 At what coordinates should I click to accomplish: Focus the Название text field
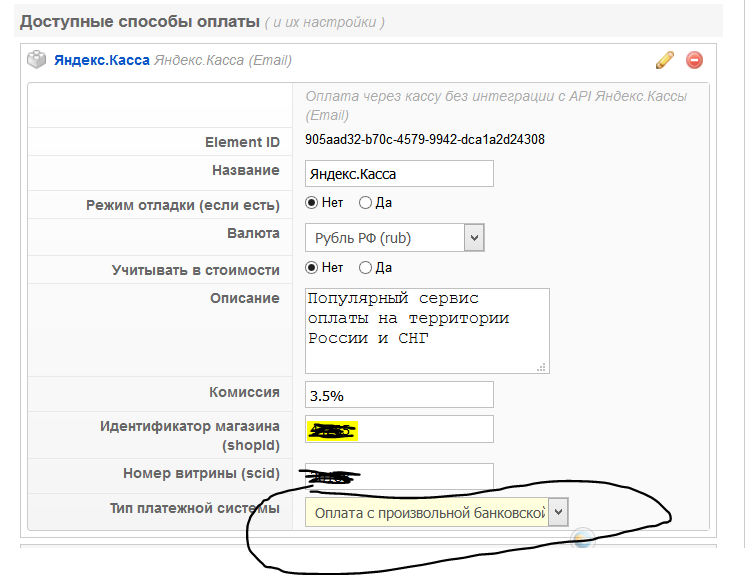(x=399, y=173)
